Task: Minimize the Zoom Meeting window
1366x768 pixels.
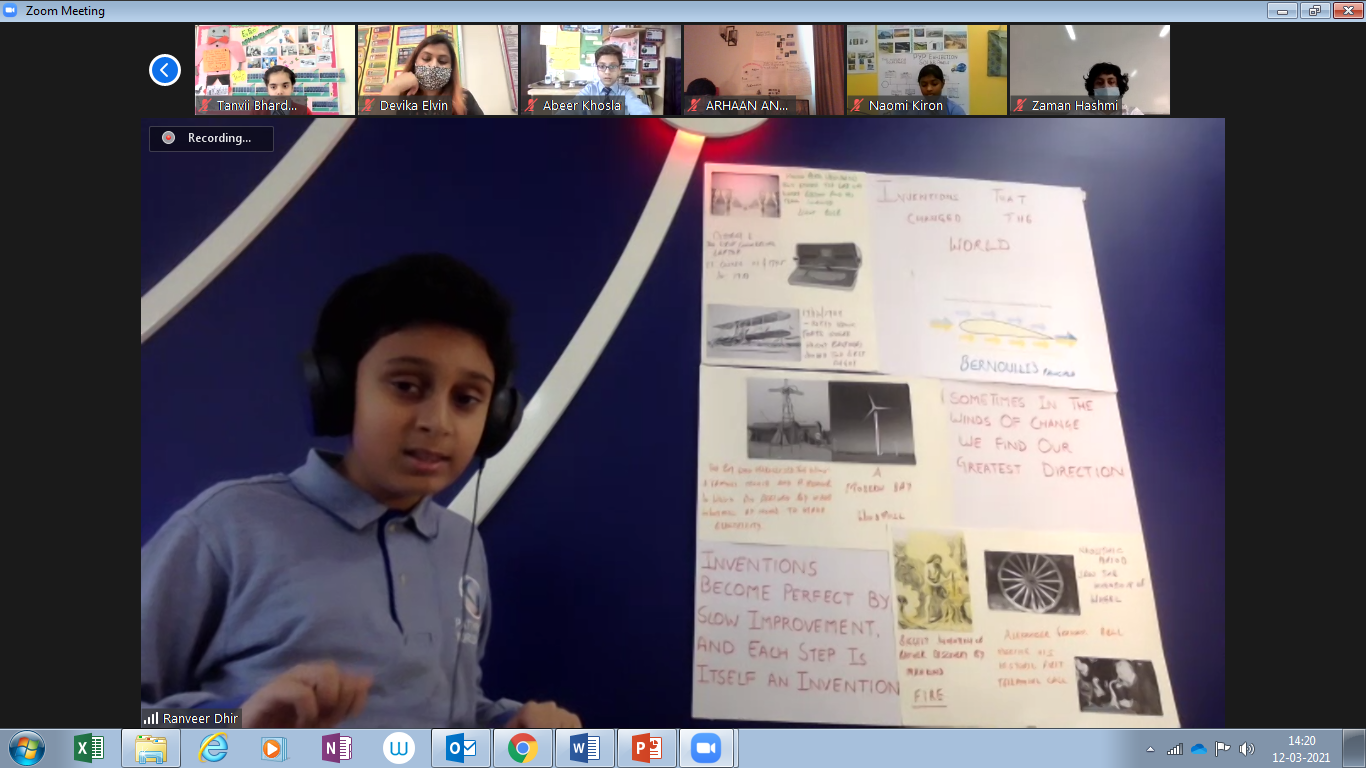Action: [x=1282, y=10]
